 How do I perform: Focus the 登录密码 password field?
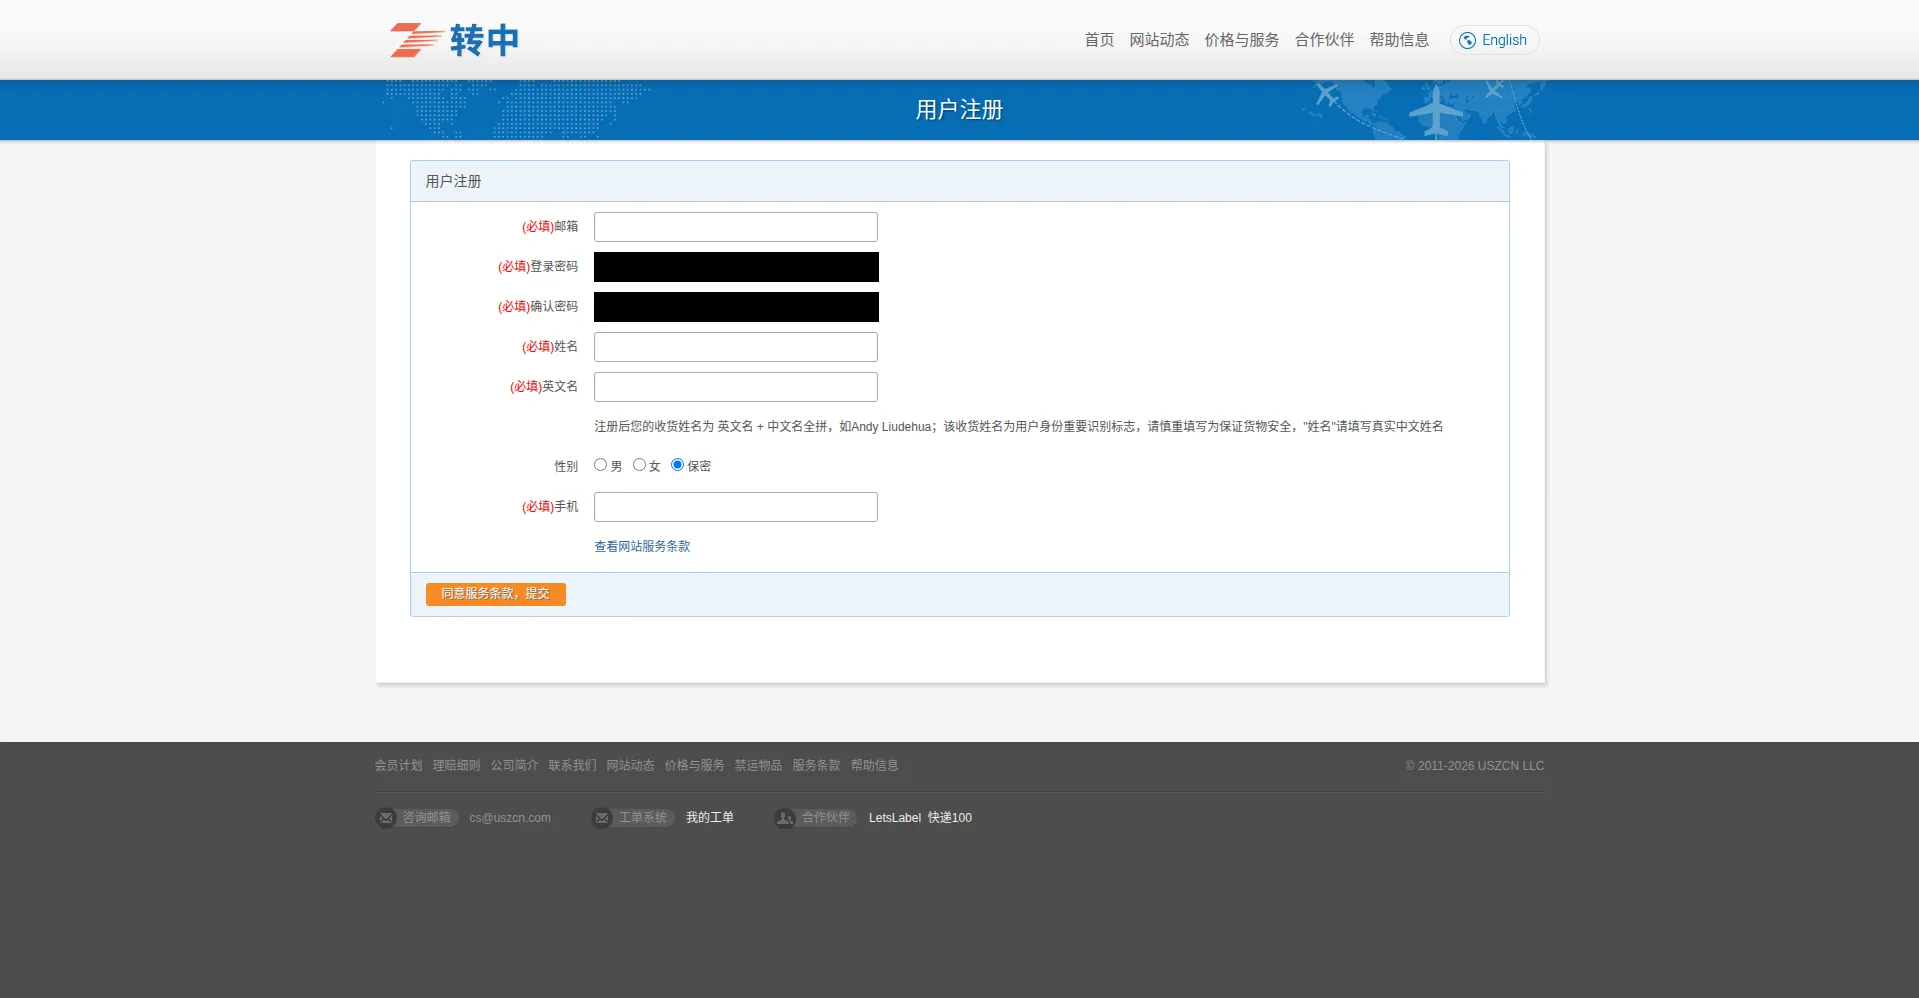click(x=736, y=267)
